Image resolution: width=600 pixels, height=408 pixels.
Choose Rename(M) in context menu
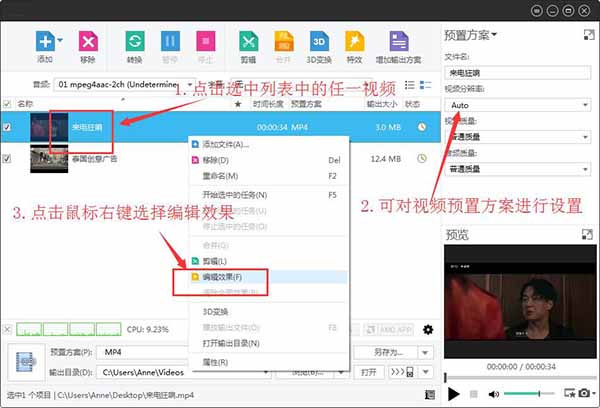pos(269,176)
